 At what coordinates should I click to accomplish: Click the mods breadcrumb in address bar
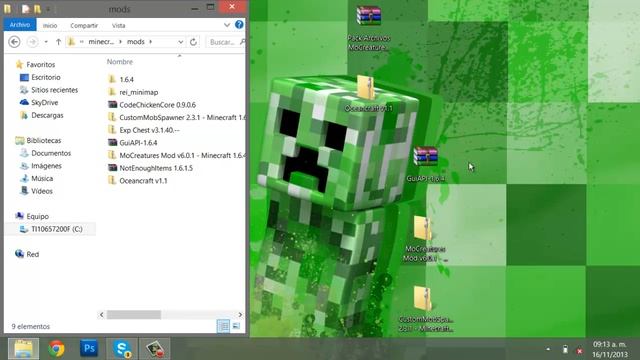tap(136, 42)
